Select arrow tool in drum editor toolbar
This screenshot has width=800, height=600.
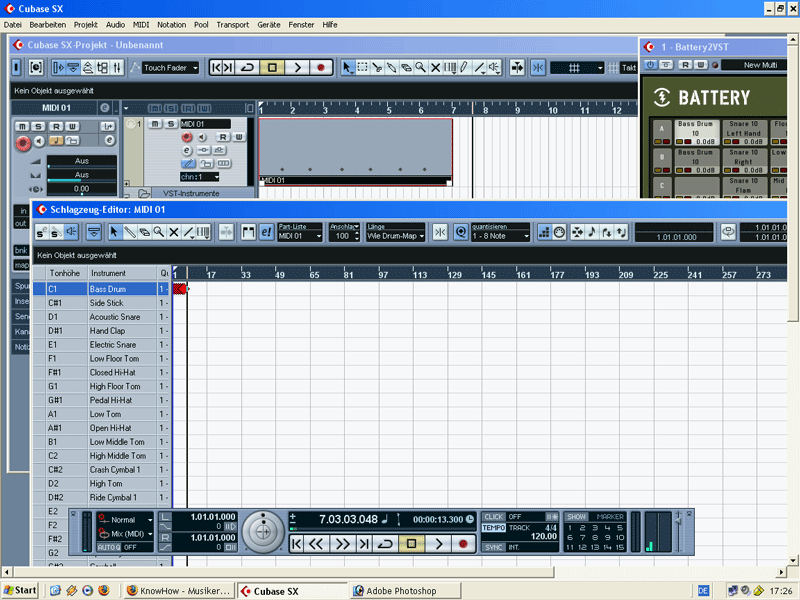(x=114, y=233)
